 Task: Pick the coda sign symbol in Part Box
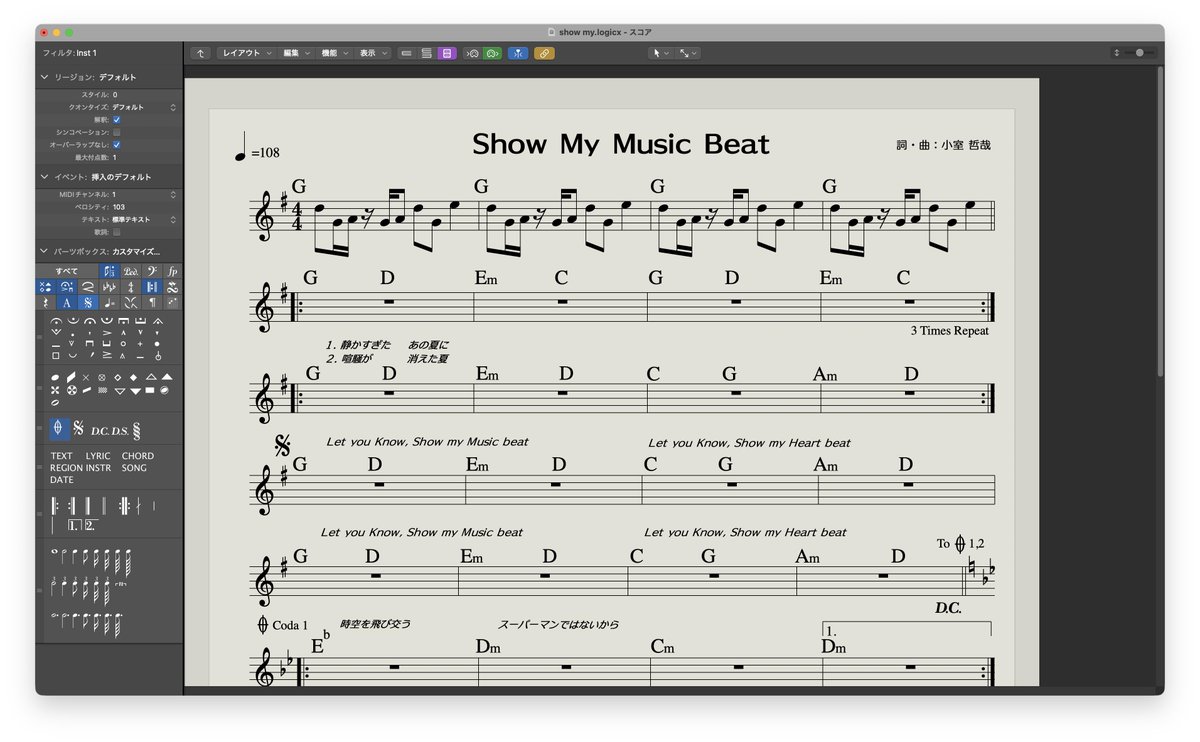(x=60, y=428)
